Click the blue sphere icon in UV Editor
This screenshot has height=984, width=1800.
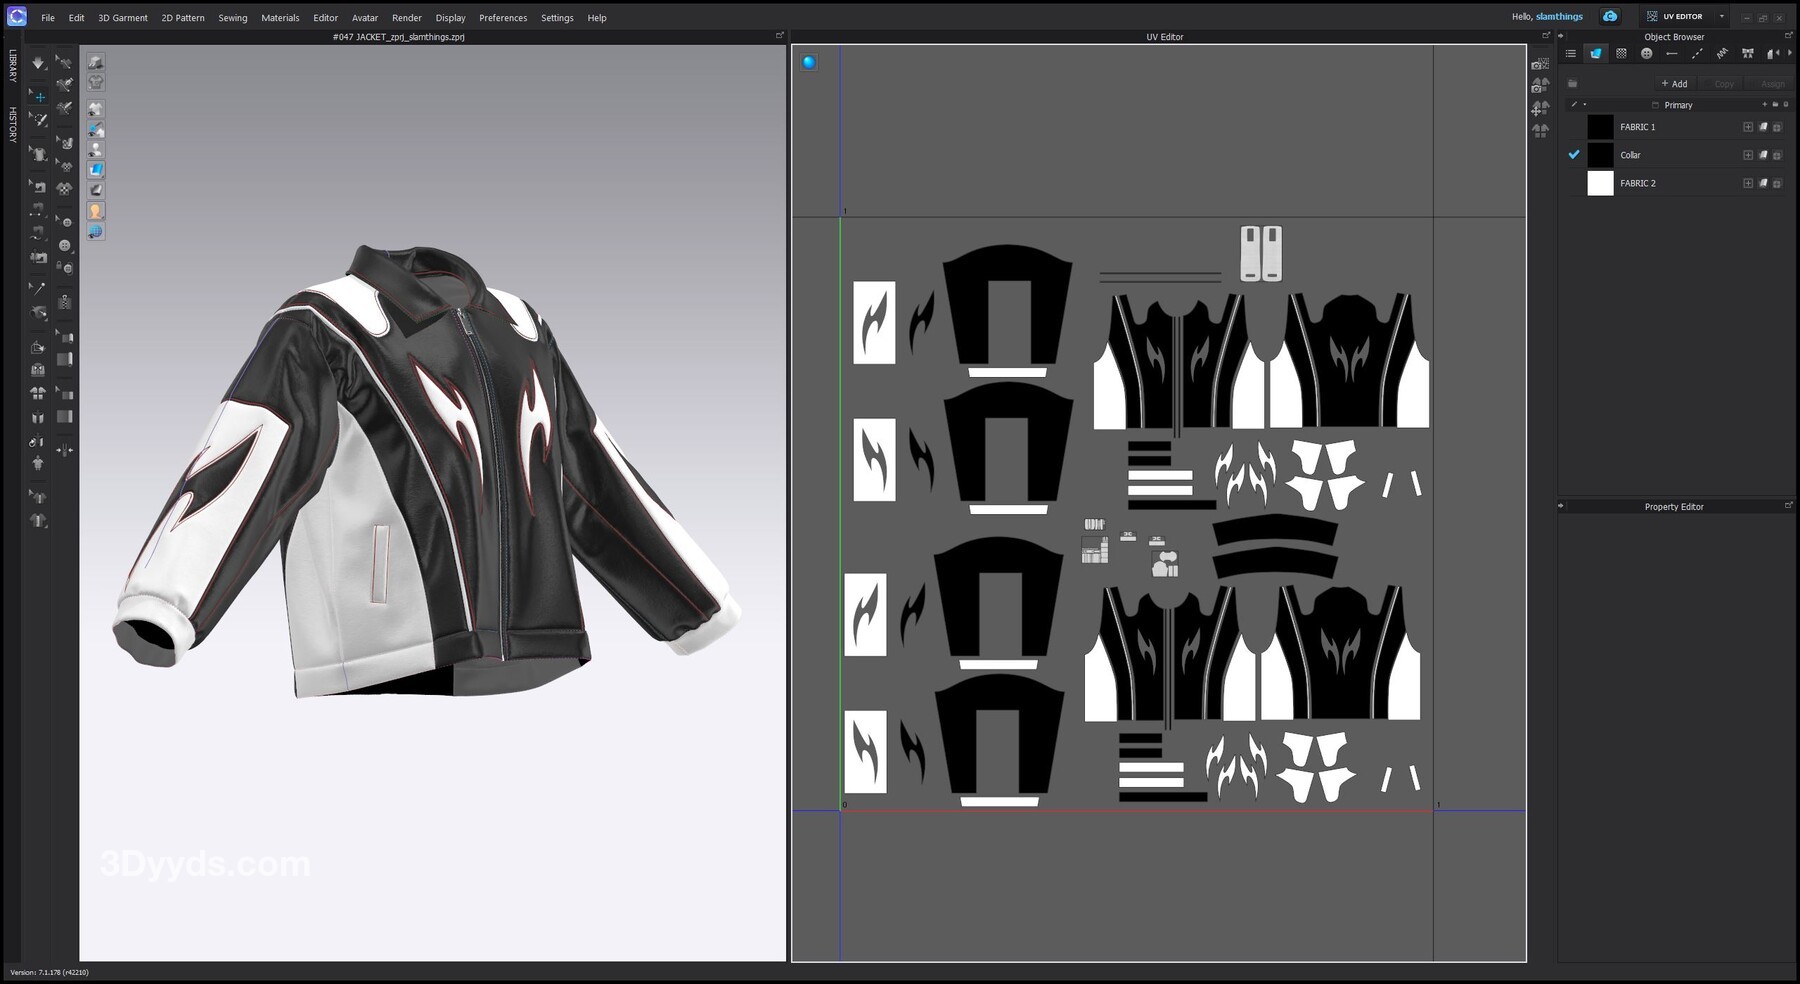[809, 62]
